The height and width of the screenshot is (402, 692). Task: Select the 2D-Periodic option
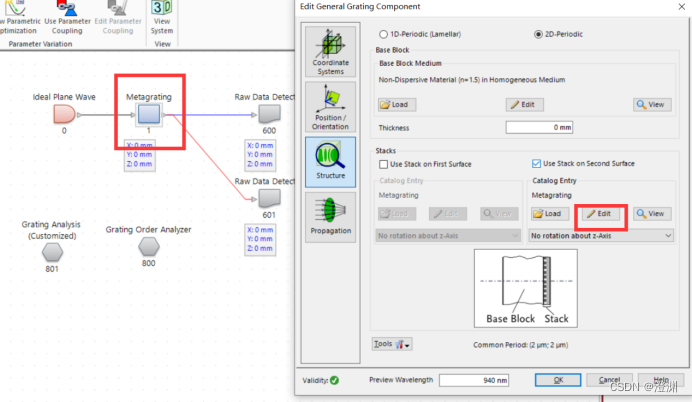point(558,34)
